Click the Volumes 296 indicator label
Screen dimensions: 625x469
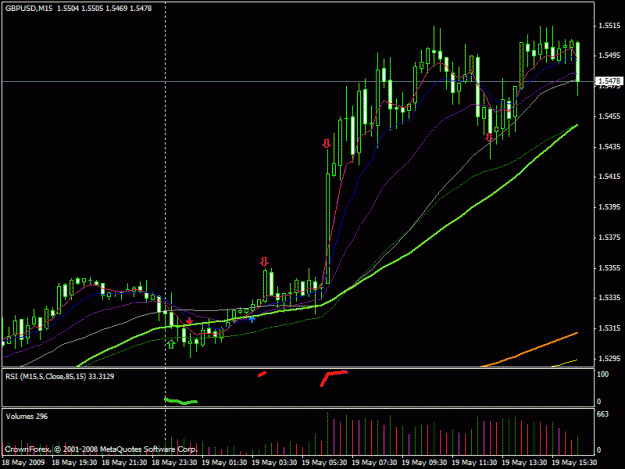coord(27,416)
